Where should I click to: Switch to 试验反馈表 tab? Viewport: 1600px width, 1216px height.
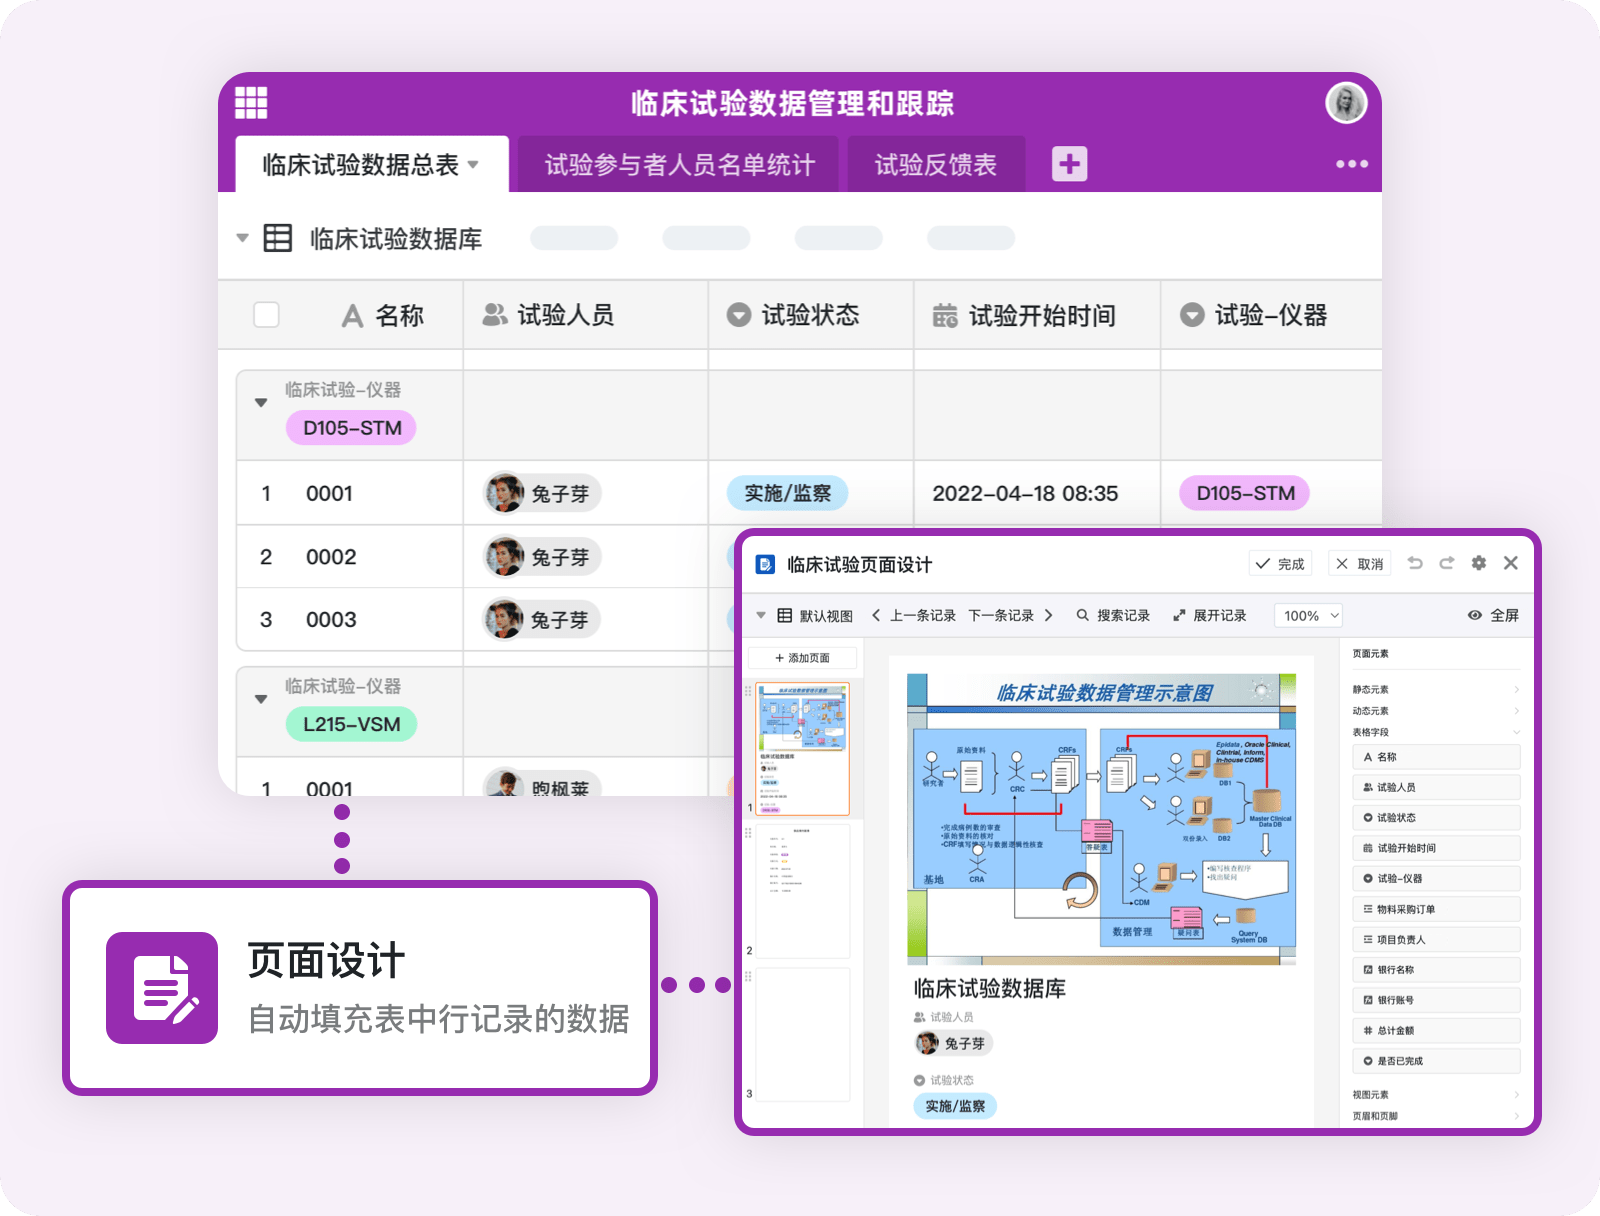click(x=935, y=165)
